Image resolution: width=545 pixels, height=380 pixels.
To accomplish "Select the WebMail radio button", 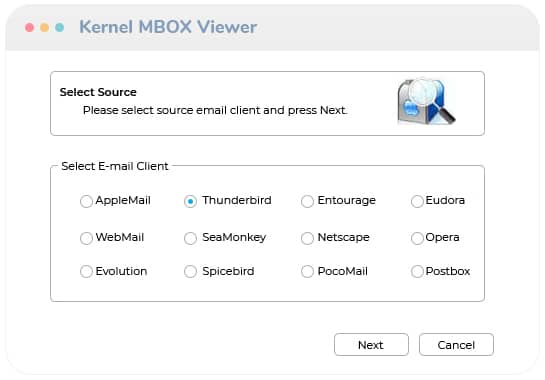I will [86, 238].
